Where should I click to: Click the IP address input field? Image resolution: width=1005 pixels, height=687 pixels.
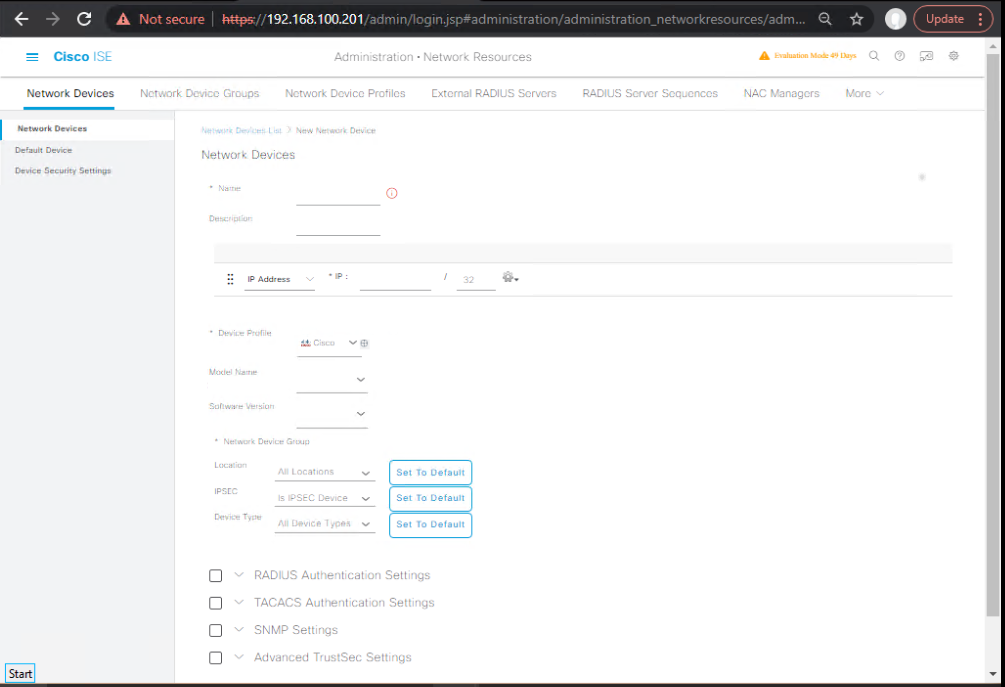click(395, 280)
